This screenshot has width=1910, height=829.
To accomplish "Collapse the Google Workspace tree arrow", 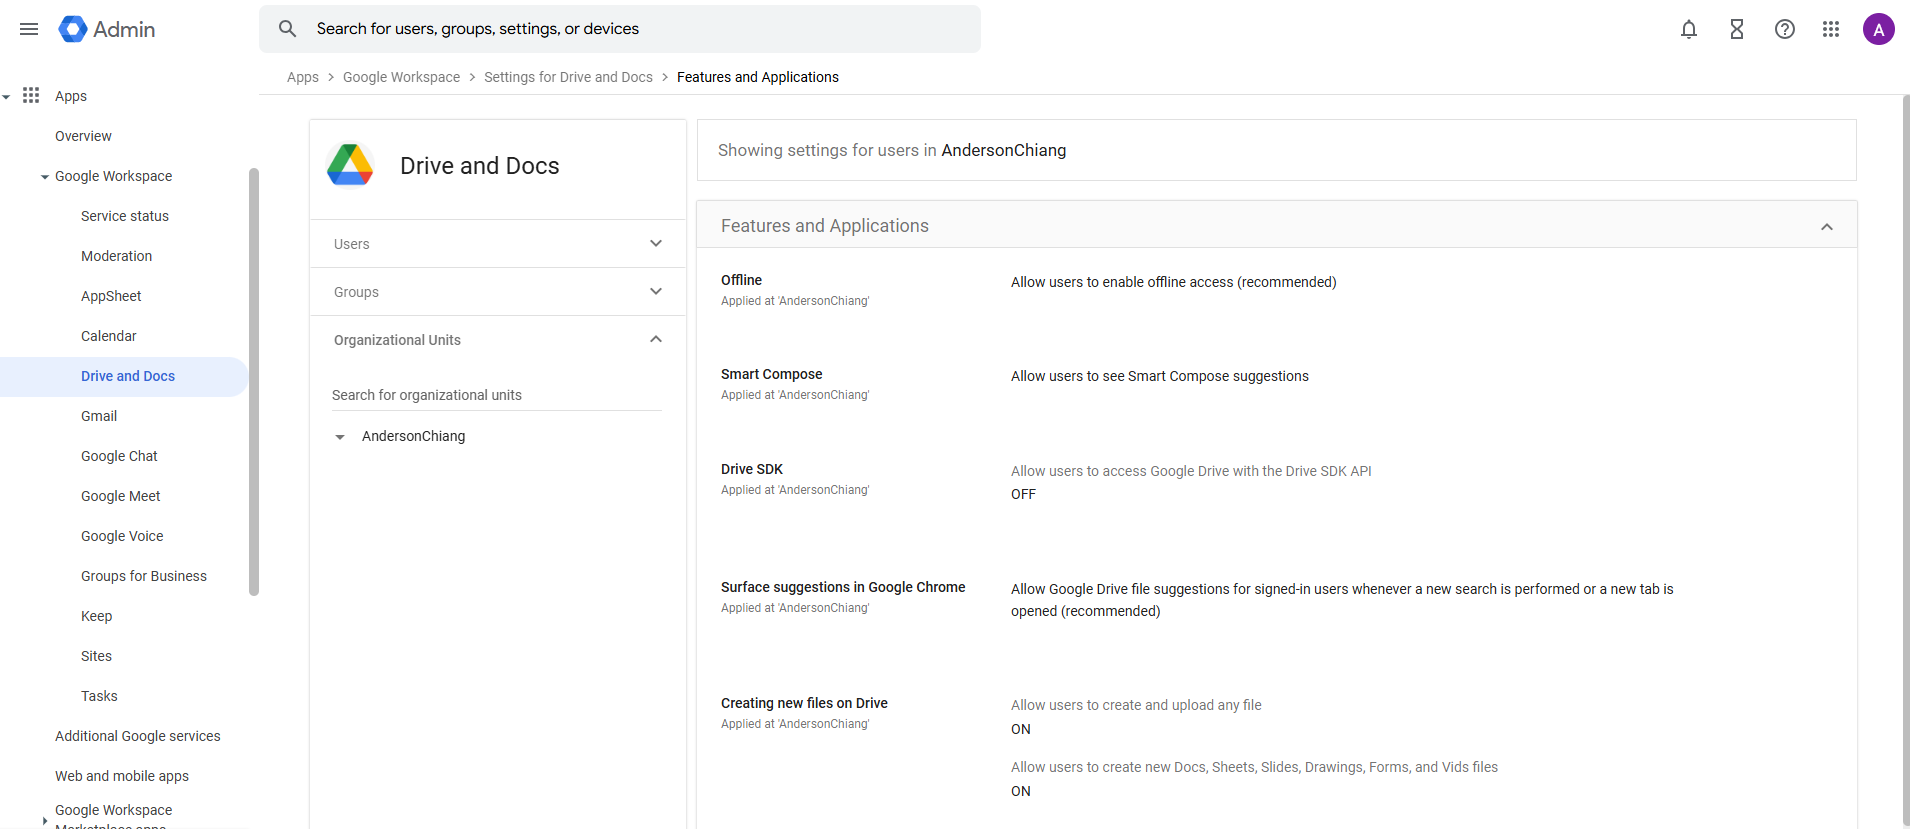I will click(x=45, y=177).
